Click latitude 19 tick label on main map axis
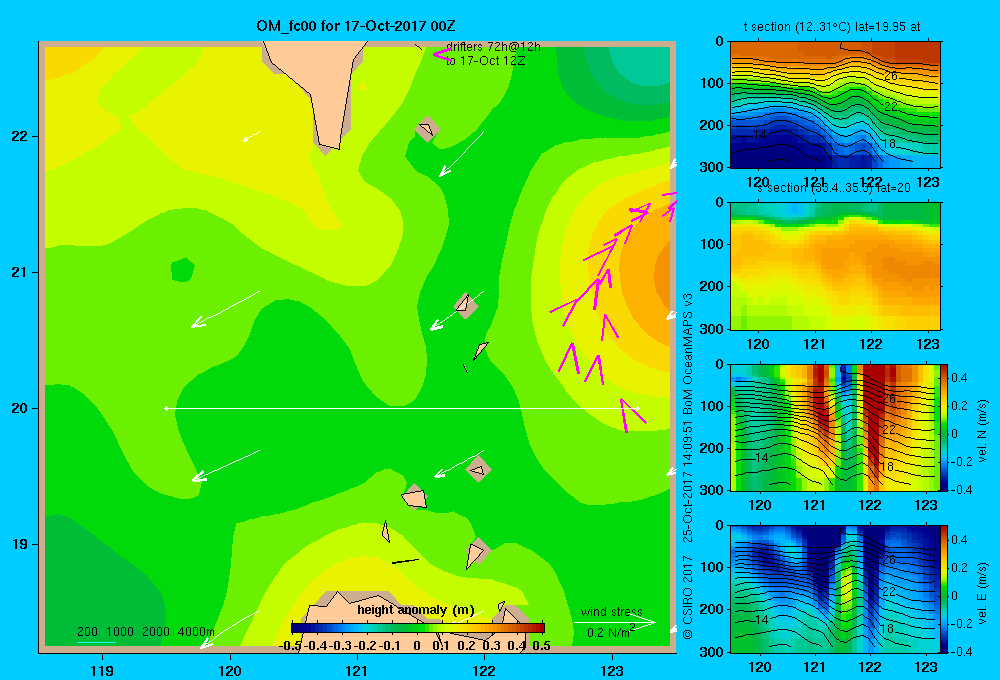Screen dimensions: 1000x680 [20, 544]
